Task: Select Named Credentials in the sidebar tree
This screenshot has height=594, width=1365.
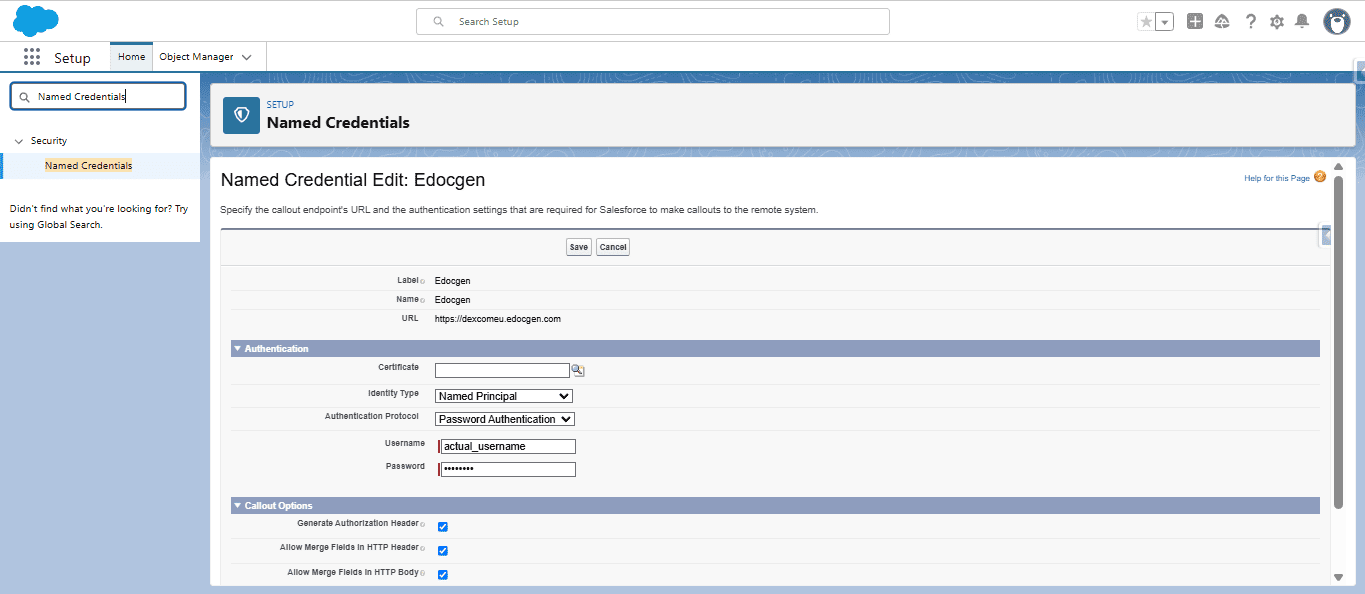Action: (x=88, y=166)
